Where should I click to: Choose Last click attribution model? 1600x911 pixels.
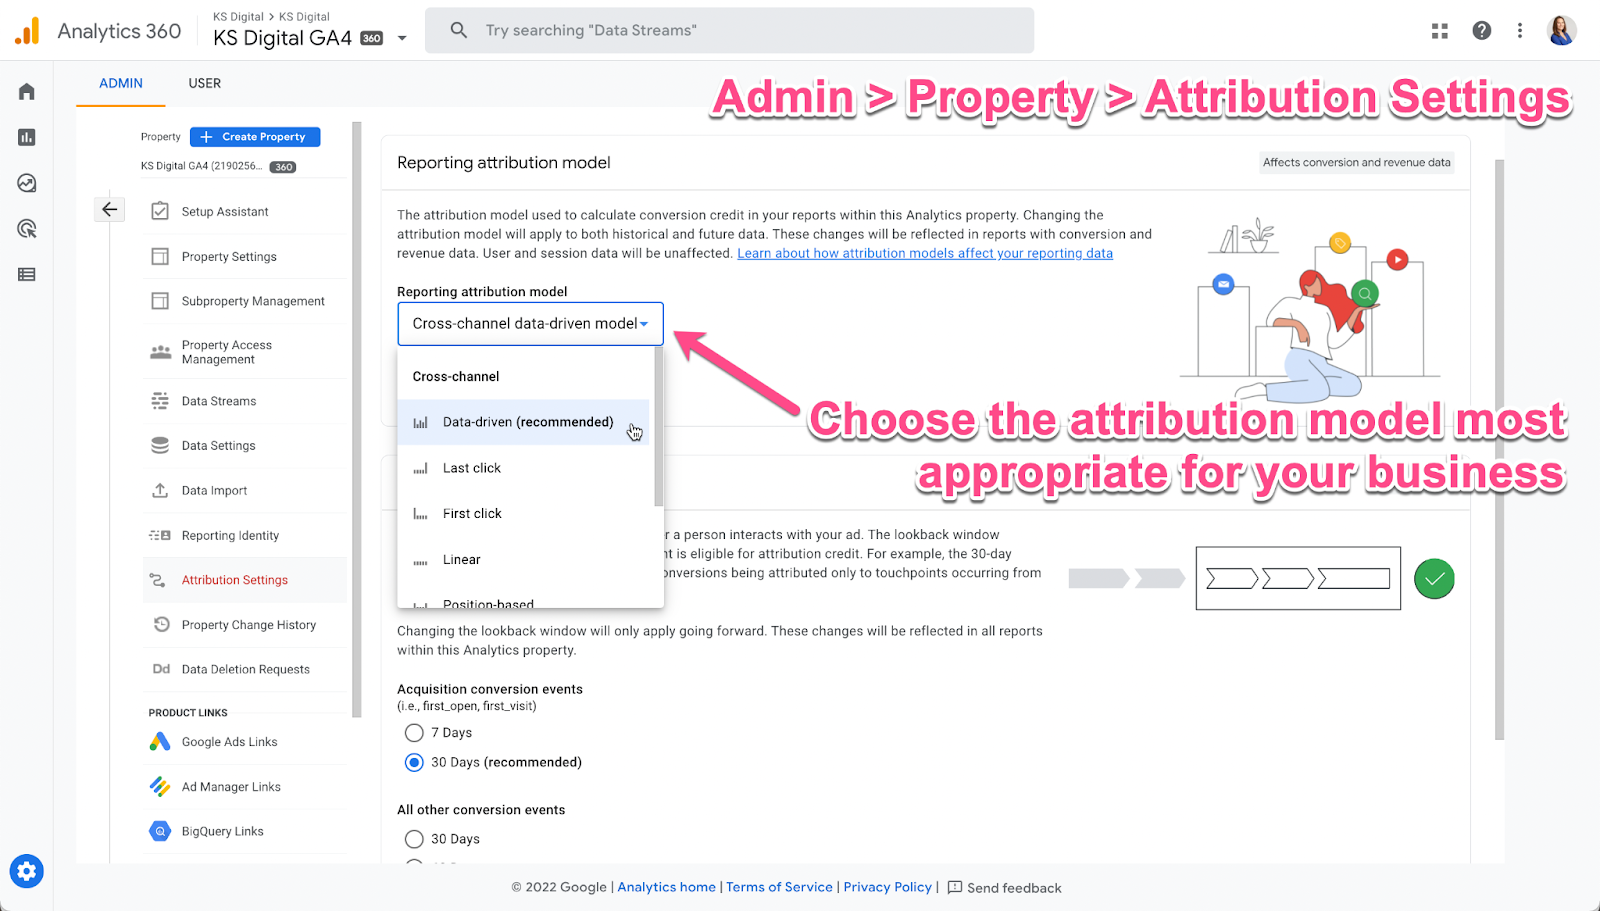(x=524, y=468)
